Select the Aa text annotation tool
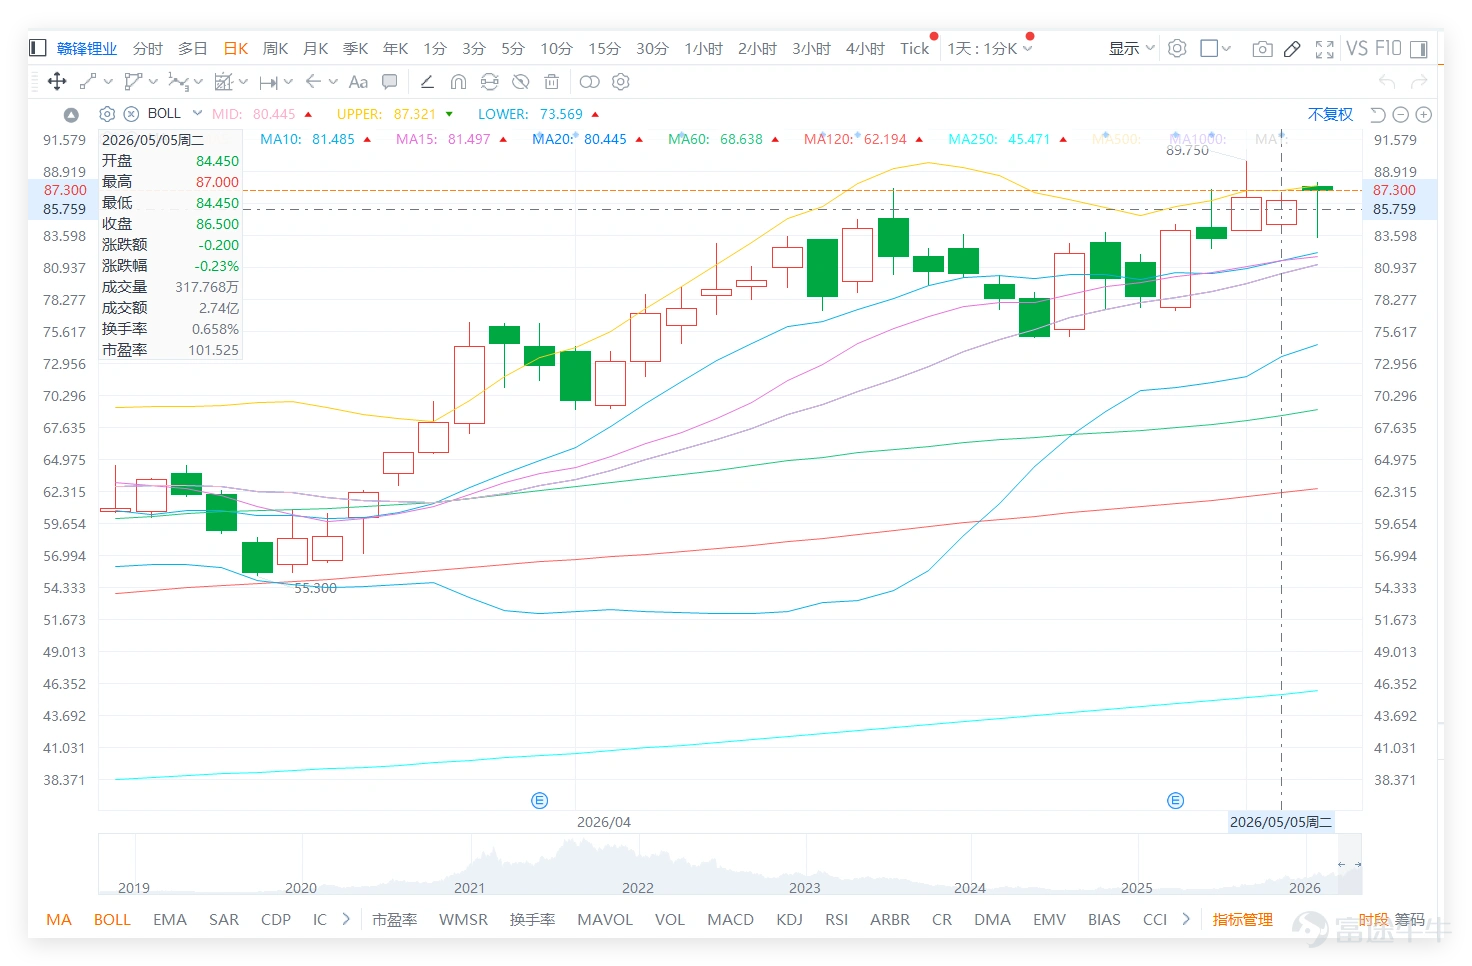Viewport: 1472px width, 966px height. point(358,82)
